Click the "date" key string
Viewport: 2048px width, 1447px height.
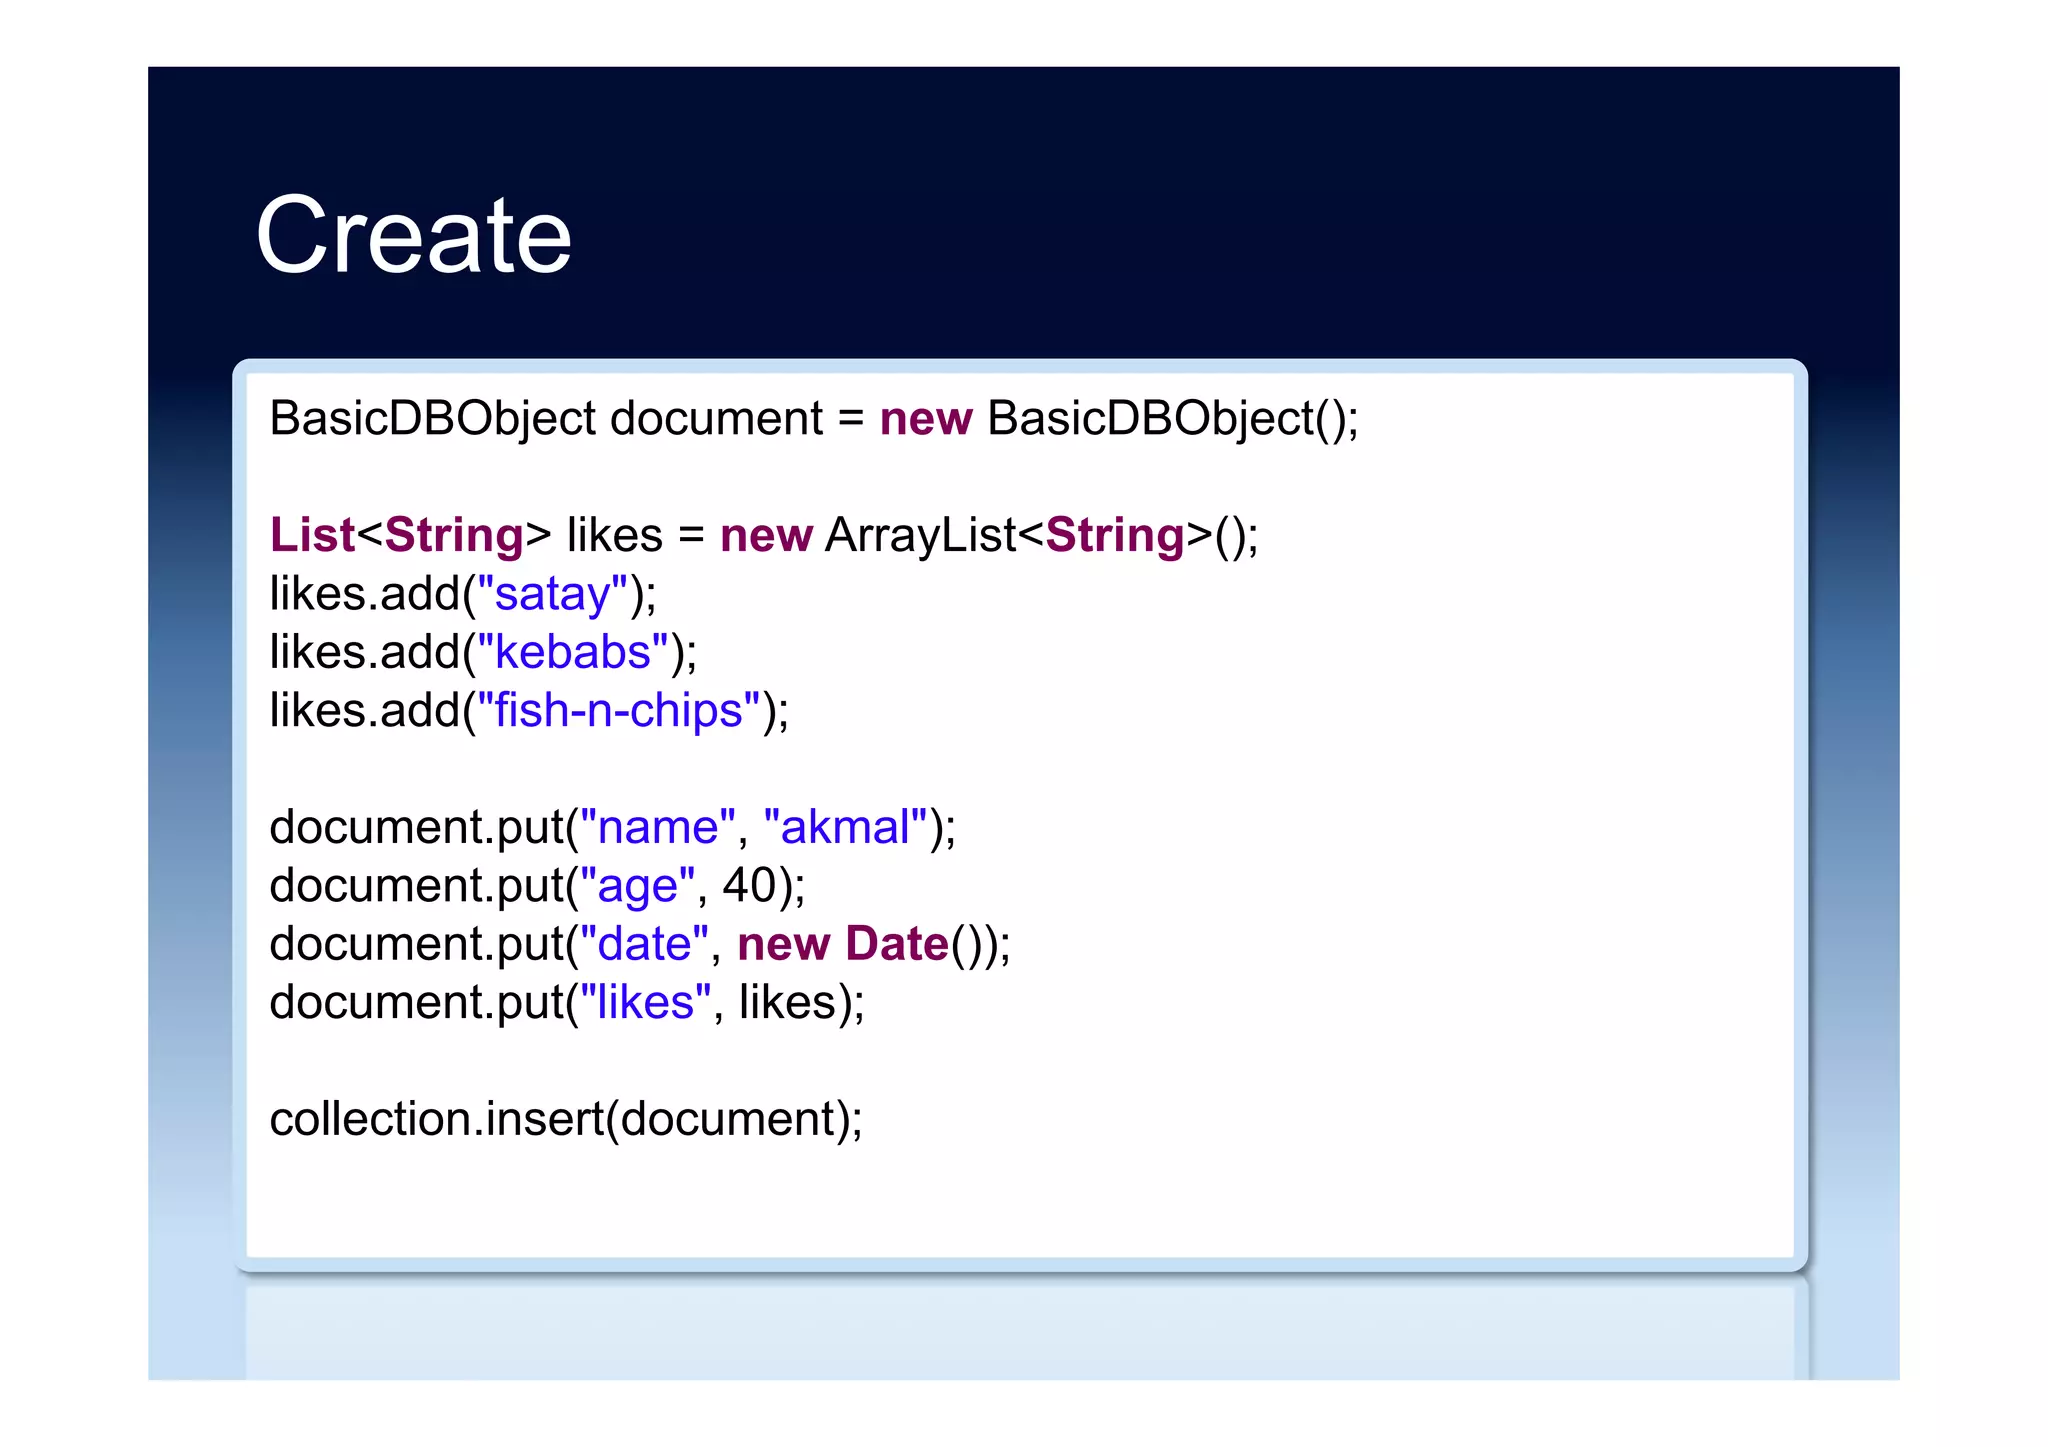coord(644,944)
